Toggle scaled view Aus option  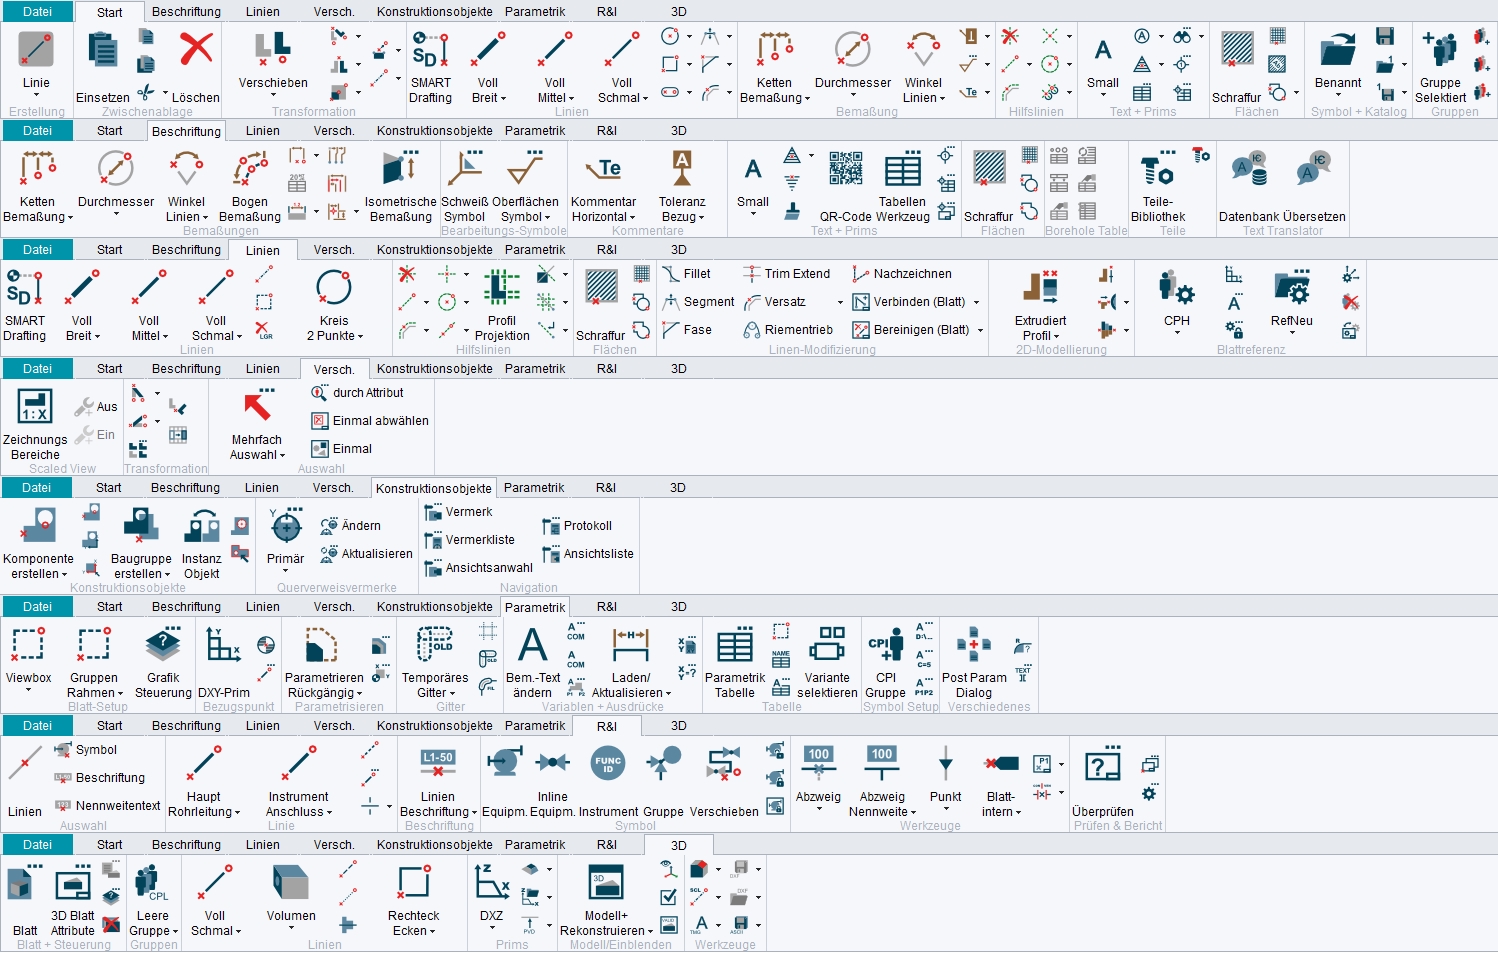(x=96, y=407)
